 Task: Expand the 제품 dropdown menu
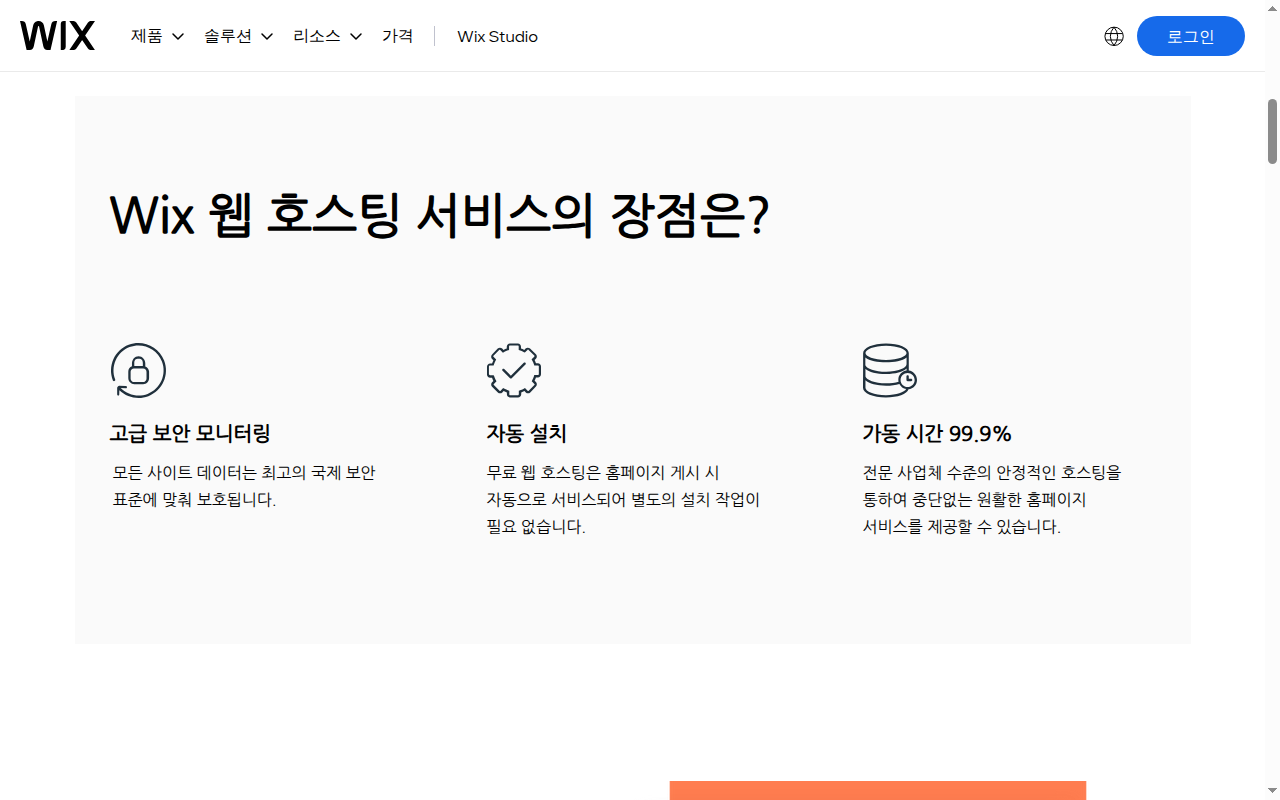coord(158,36)
